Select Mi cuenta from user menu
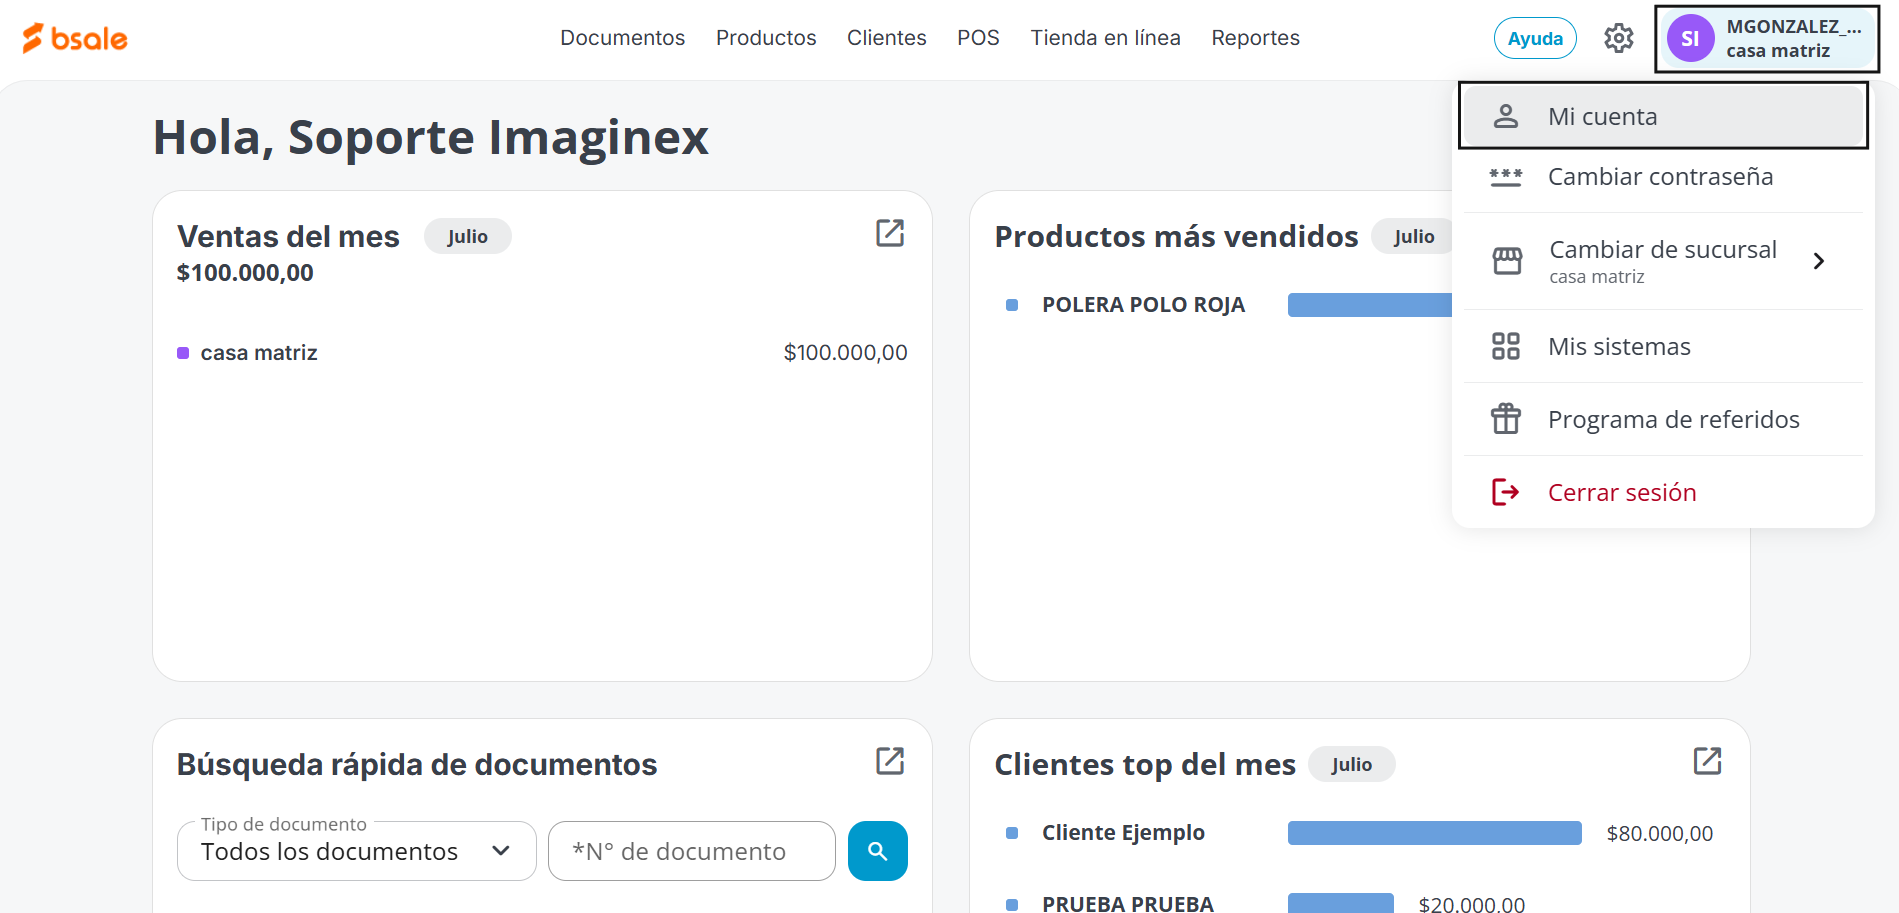 (1663, 116)
